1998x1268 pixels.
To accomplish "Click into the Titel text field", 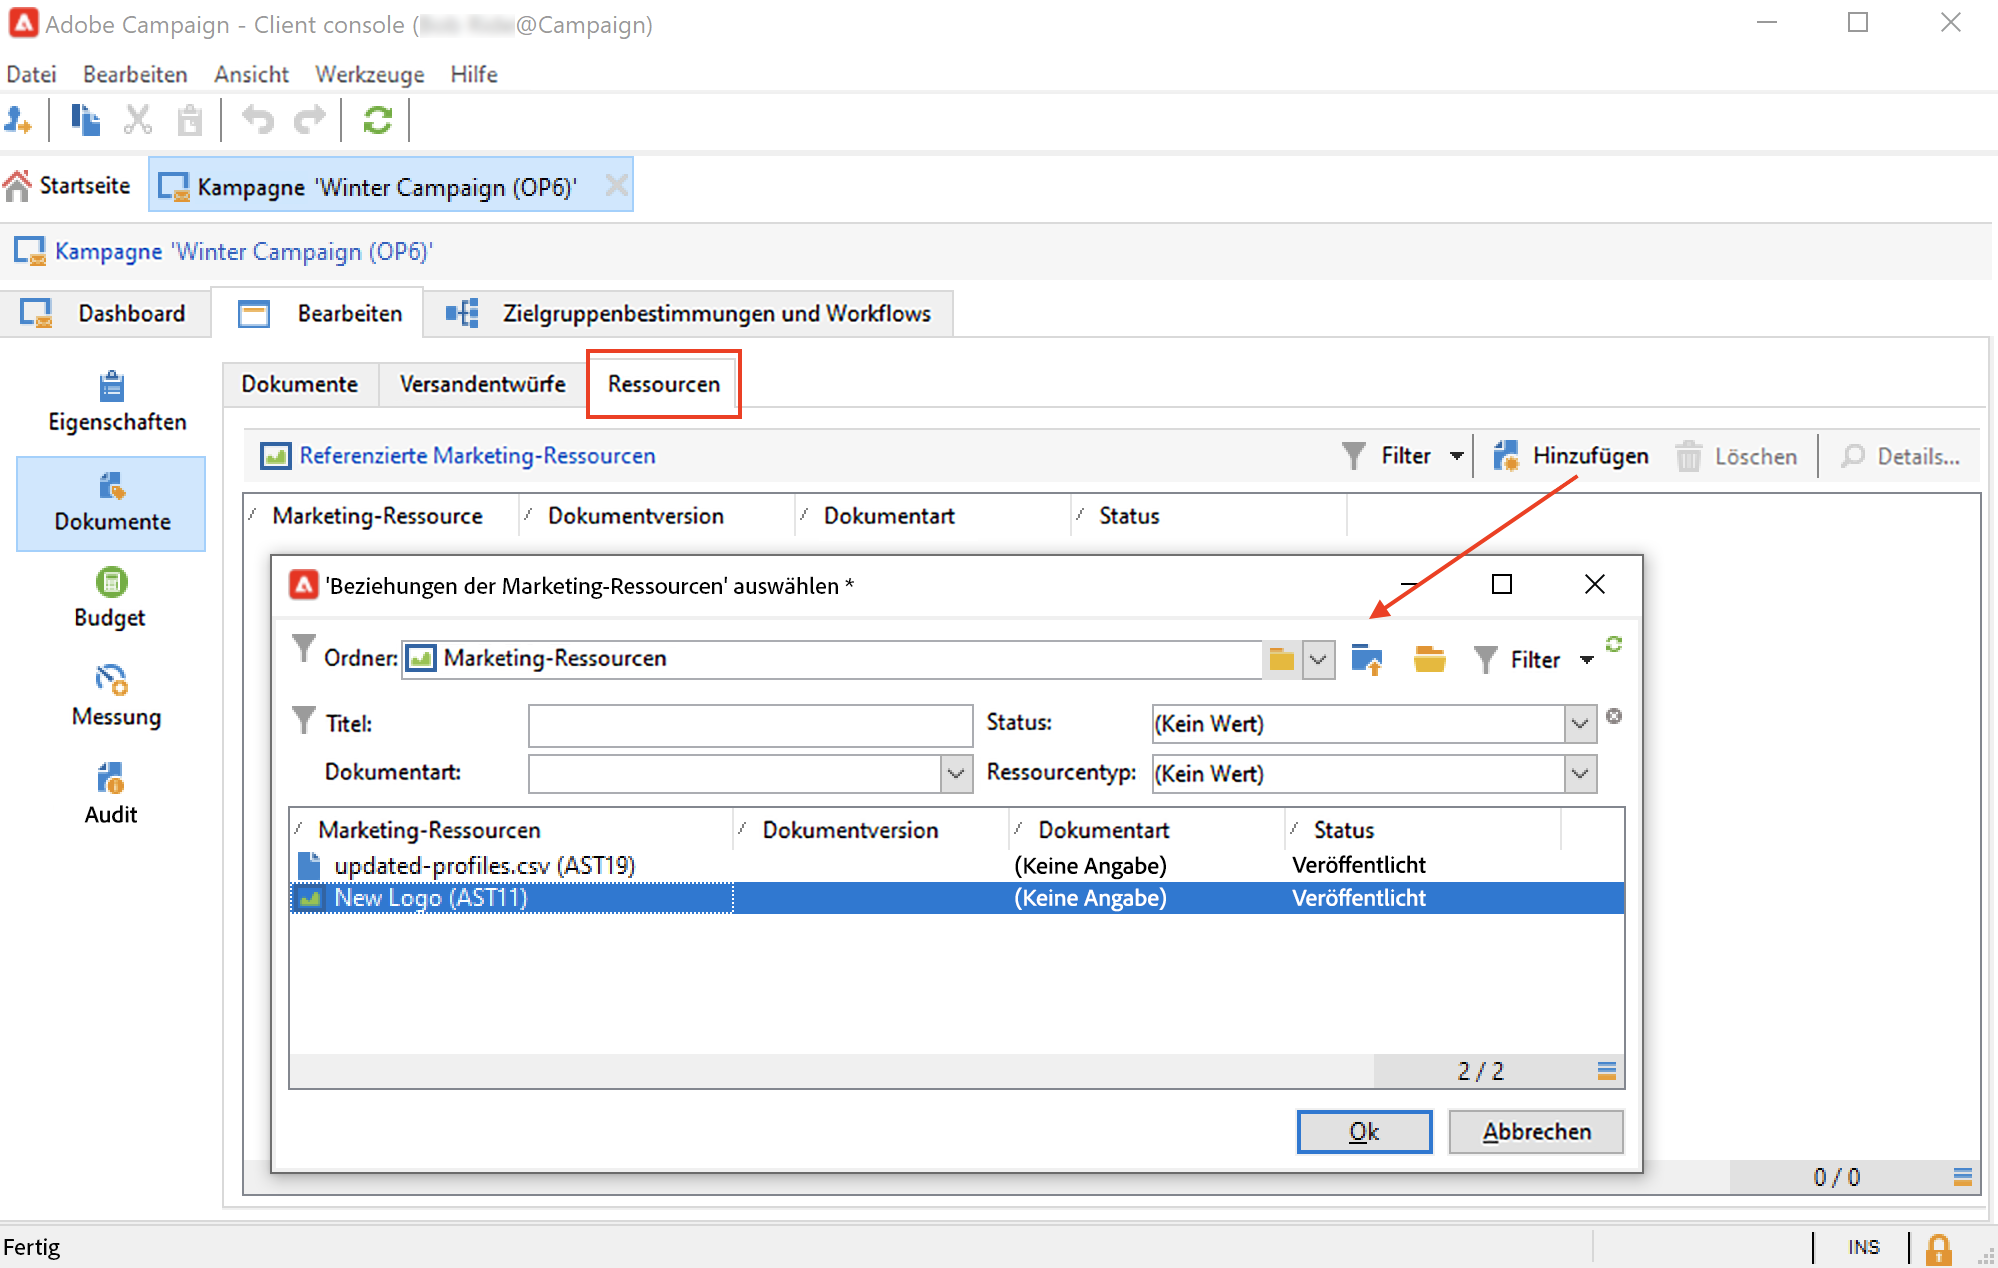I will click(x=750, y=724).
